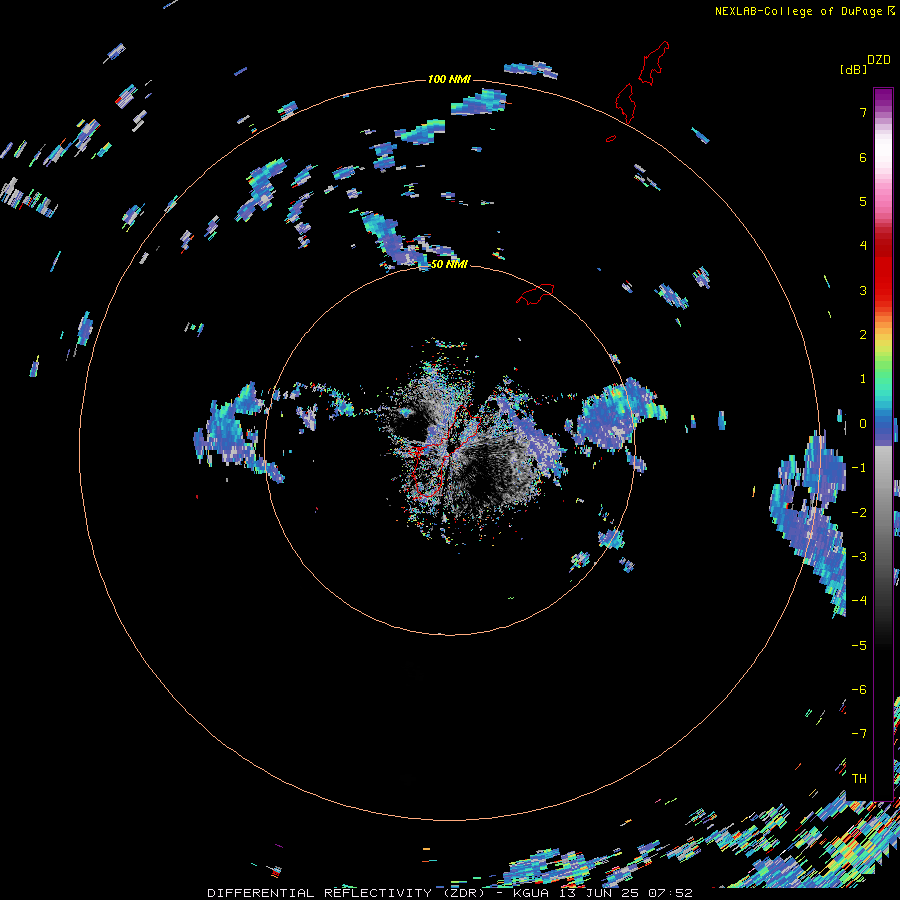This screenshot has width=900, height=900.
Task: Click the ZDR color scale bar
Action: pyautogui.click(x=883, y=444)
